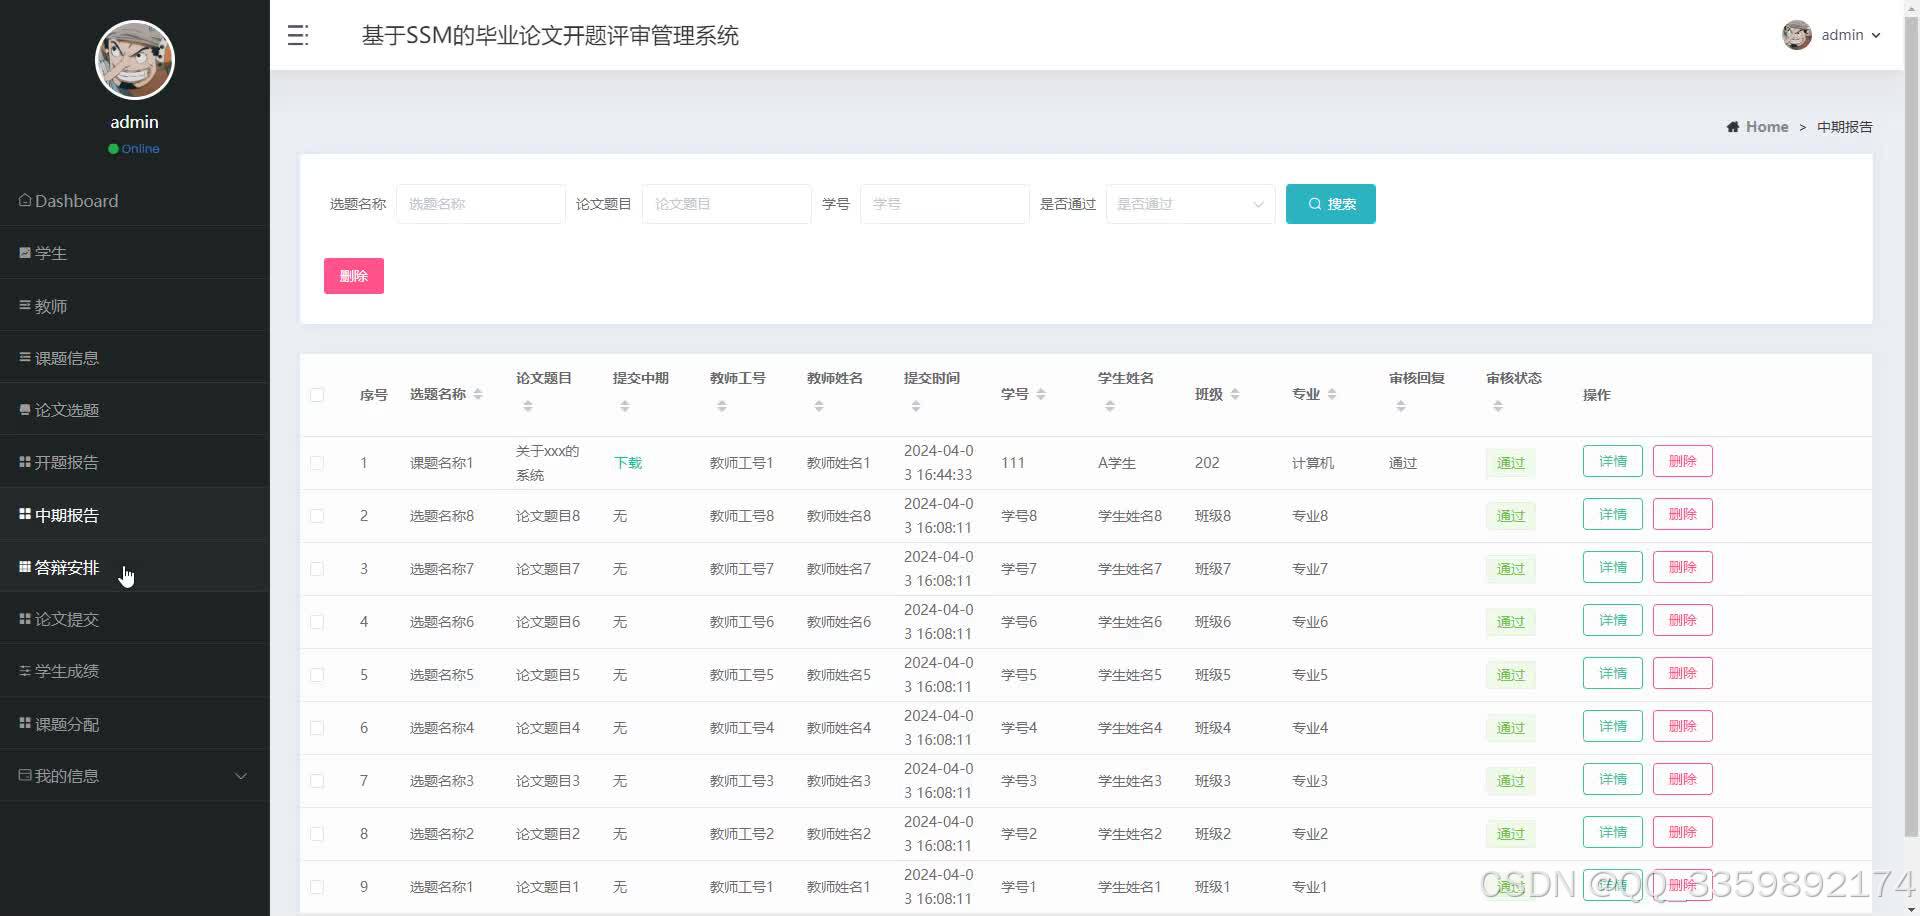Viewport: 1920px width, 916px height.
Task: Click inside the 选题名称 input field
Action: pyautogui.click(x=480, y=203)
